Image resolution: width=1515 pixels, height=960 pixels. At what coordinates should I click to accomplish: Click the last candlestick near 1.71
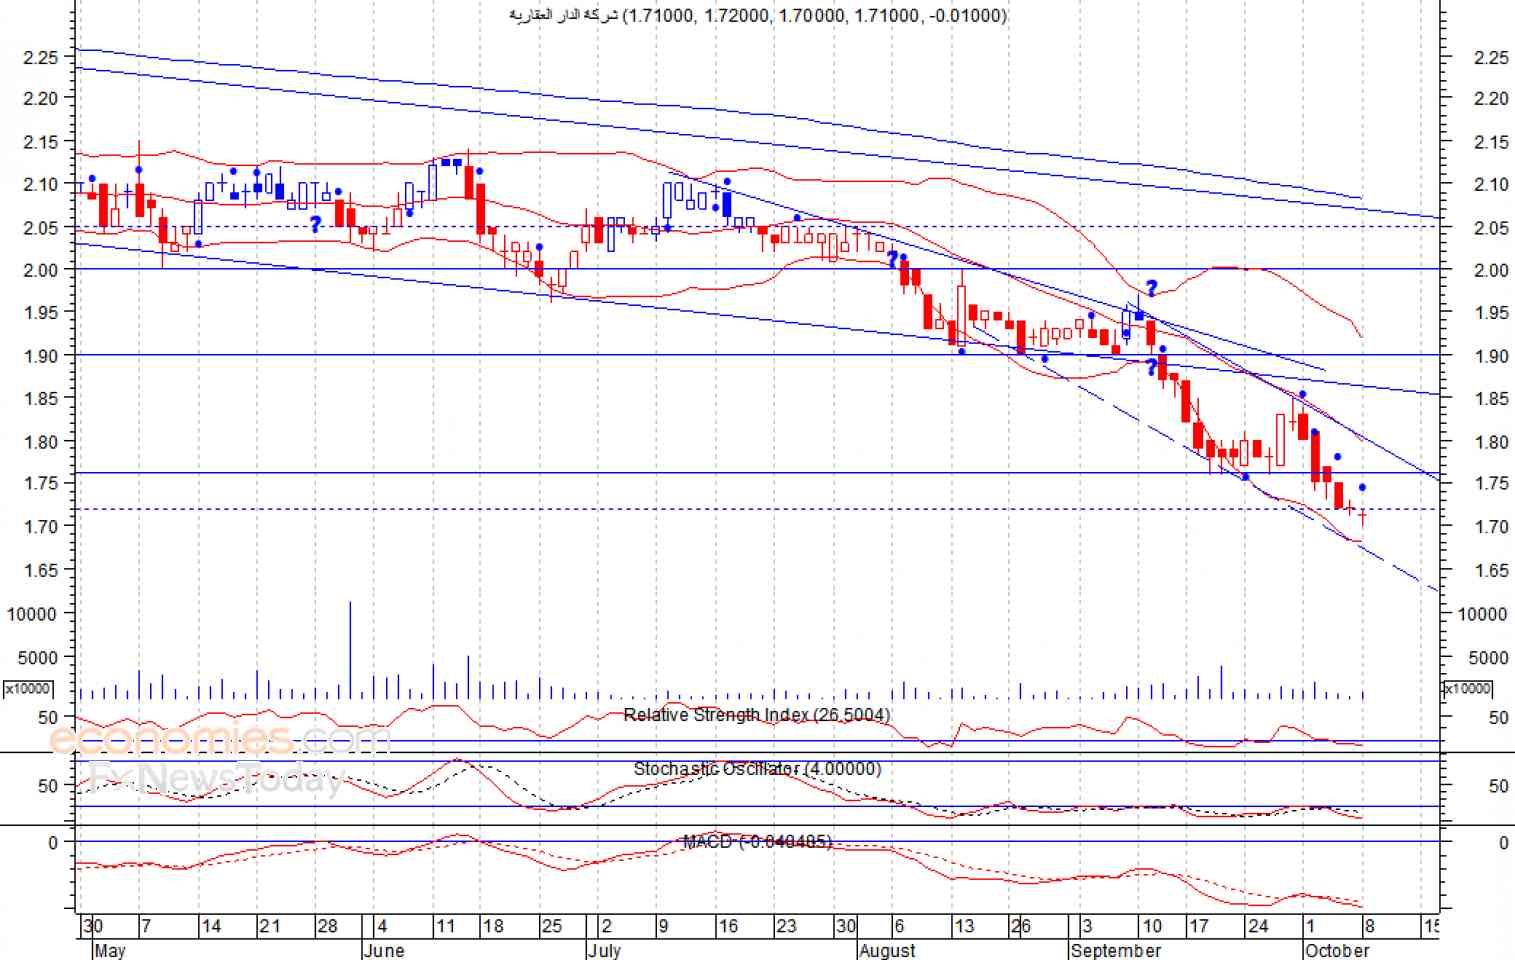pos(1362,517)
